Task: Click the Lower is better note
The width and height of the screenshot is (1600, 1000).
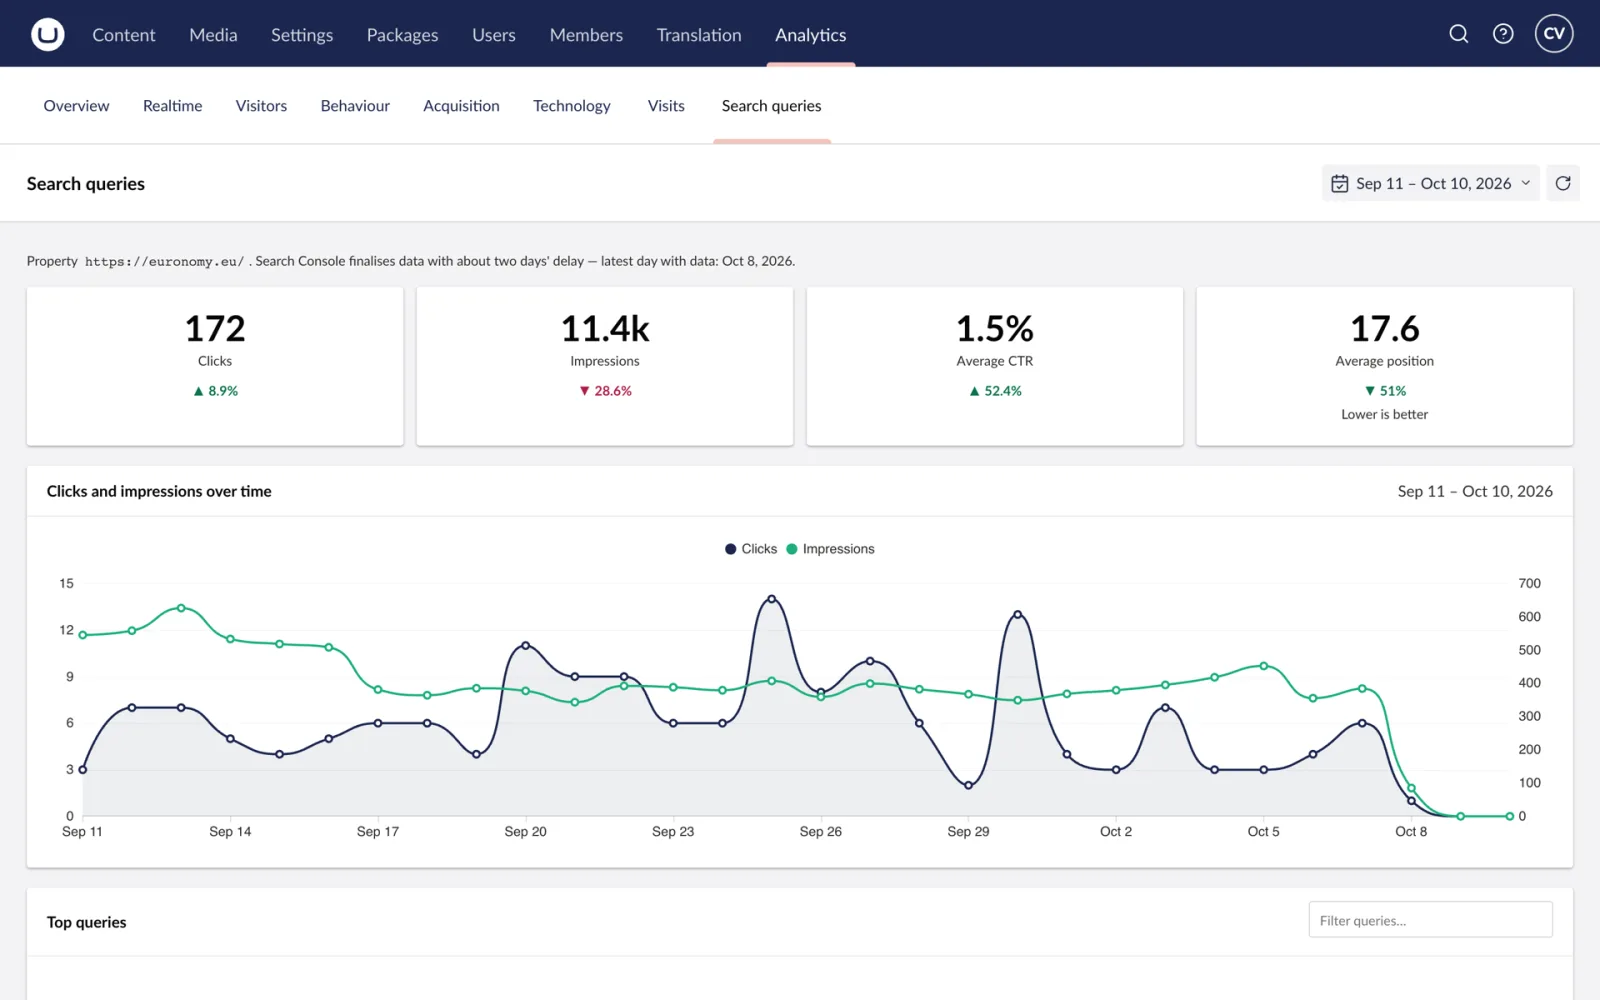Action: (x=1385, y=414)
